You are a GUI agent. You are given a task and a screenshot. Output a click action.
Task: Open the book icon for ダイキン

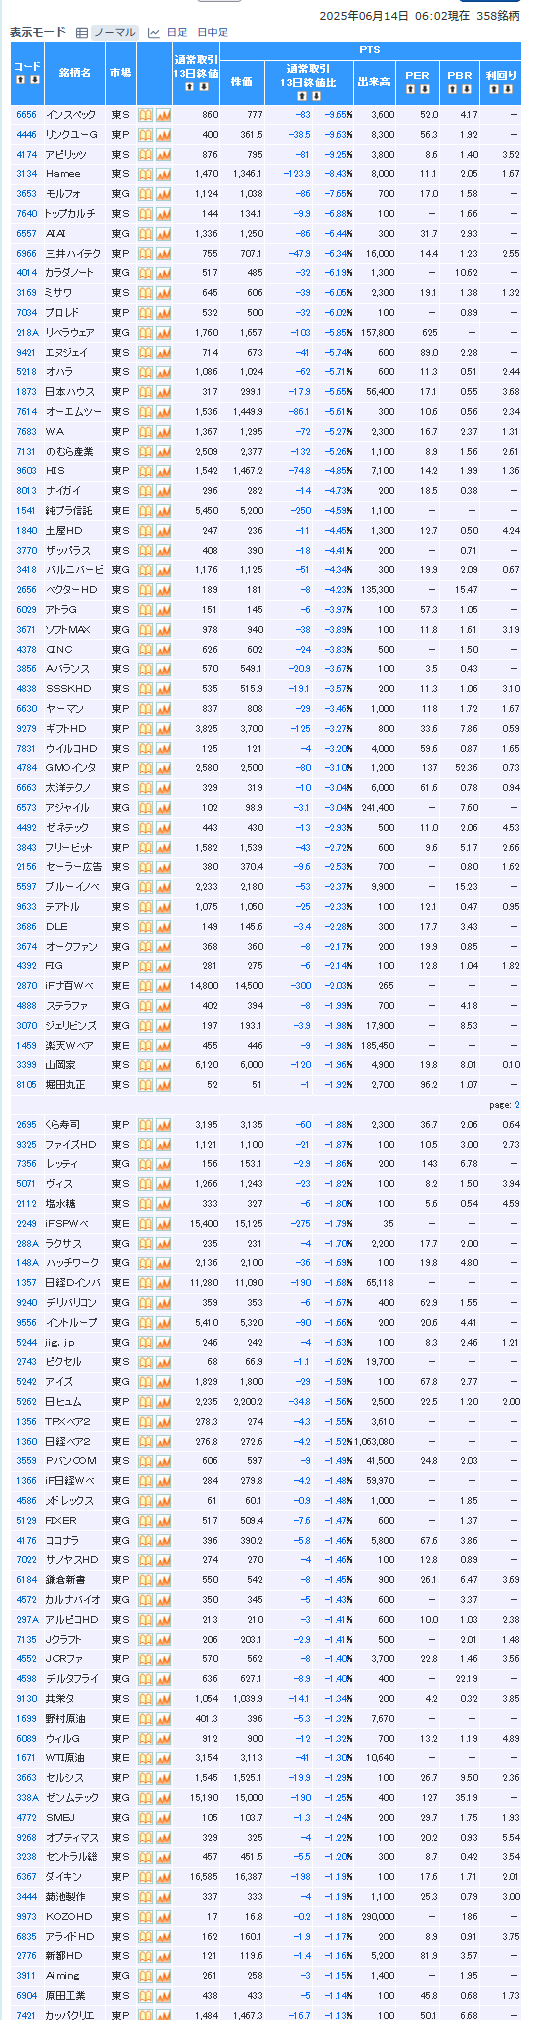point(145,1877)
